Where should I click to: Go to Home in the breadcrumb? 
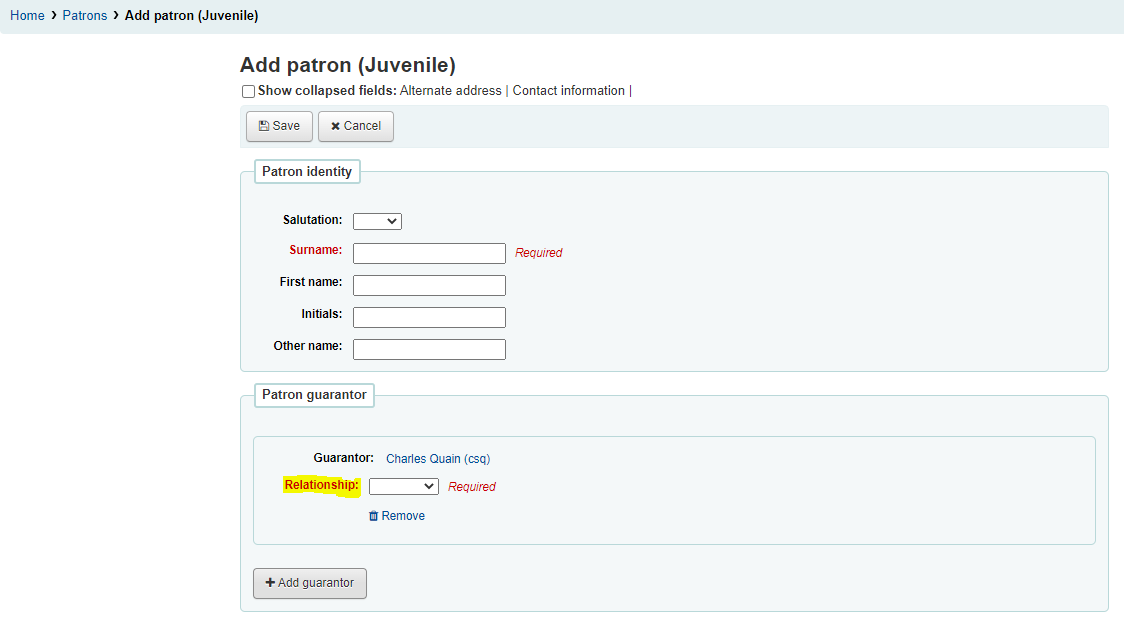click(27, 15)
